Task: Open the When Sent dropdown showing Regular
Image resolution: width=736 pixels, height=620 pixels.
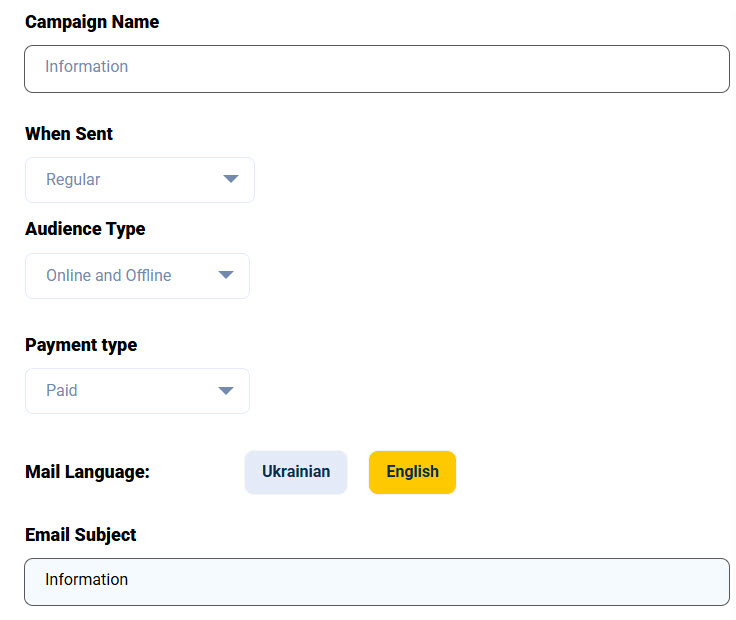Action: (x=139, y=180)
